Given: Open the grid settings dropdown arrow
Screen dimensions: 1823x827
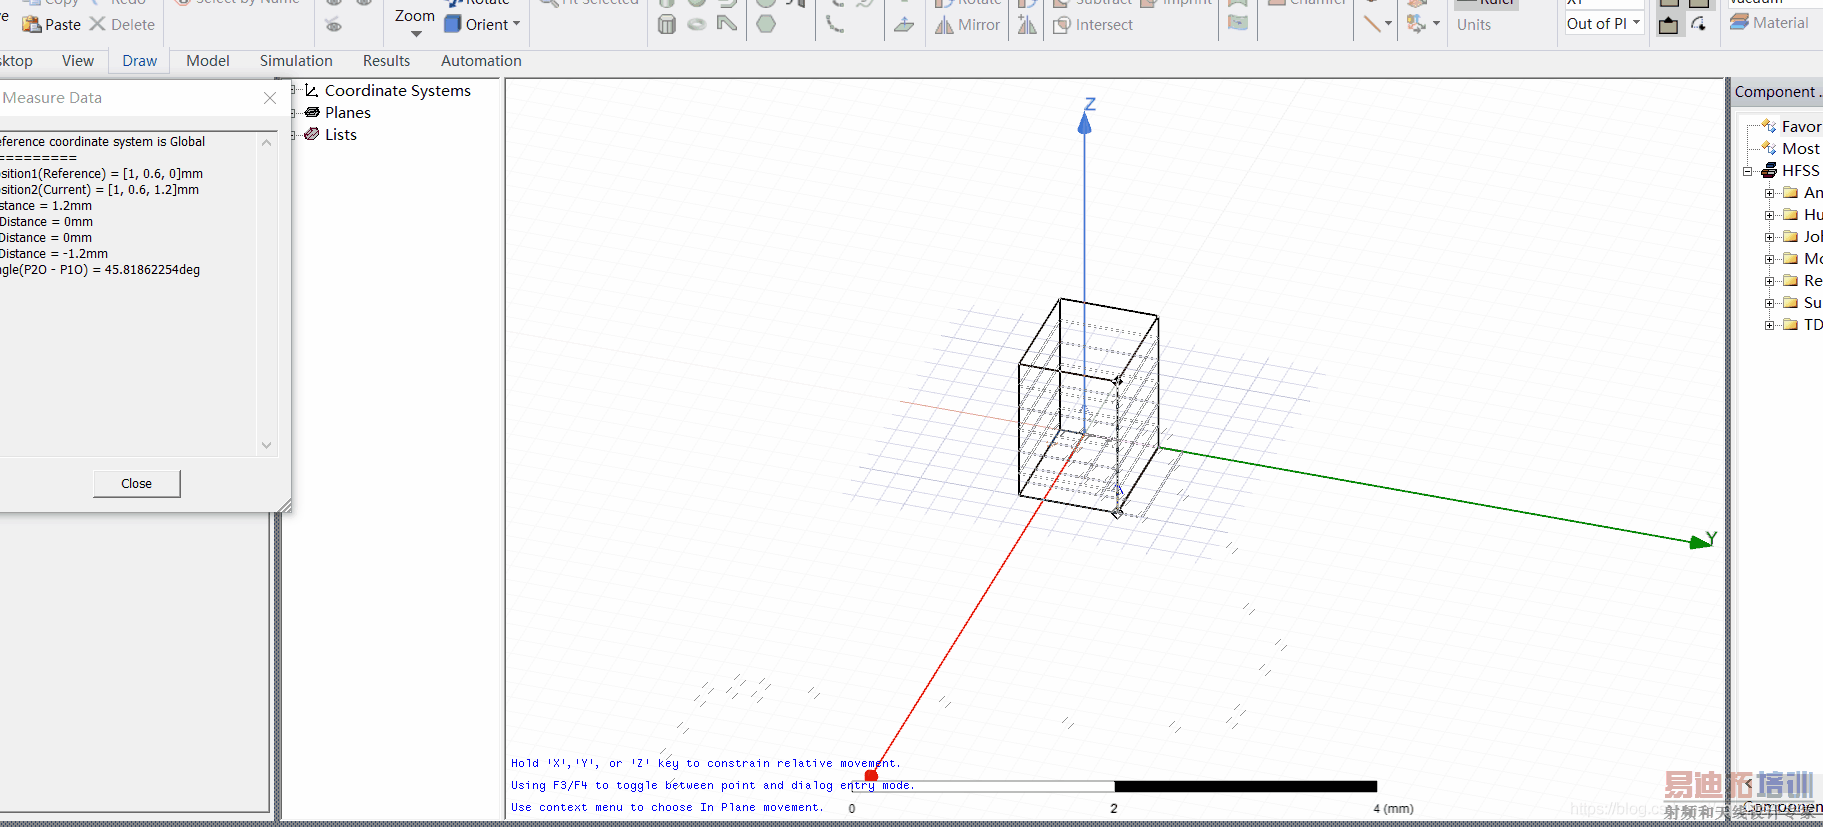Looking at the screenshot, I should (1436, 24).
